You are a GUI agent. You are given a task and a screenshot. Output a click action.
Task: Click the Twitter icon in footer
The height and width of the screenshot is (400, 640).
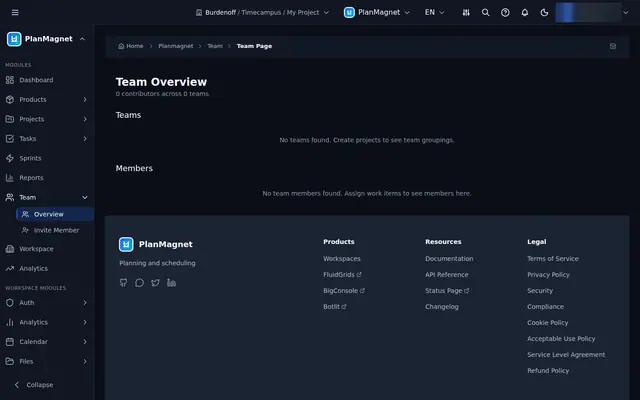point(155,282)
